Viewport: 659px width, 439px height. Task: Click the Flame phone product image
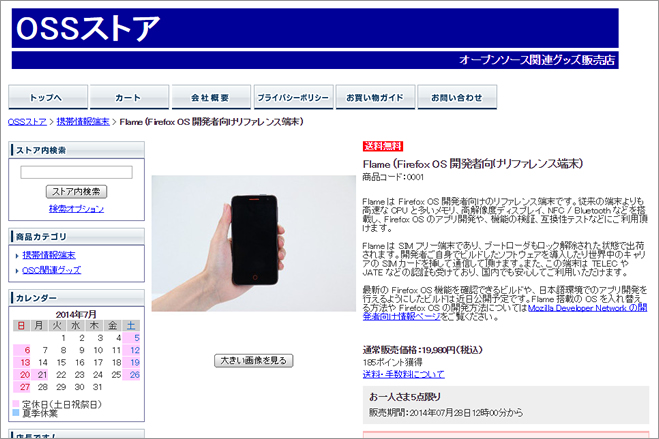click(x=253, y=243)
